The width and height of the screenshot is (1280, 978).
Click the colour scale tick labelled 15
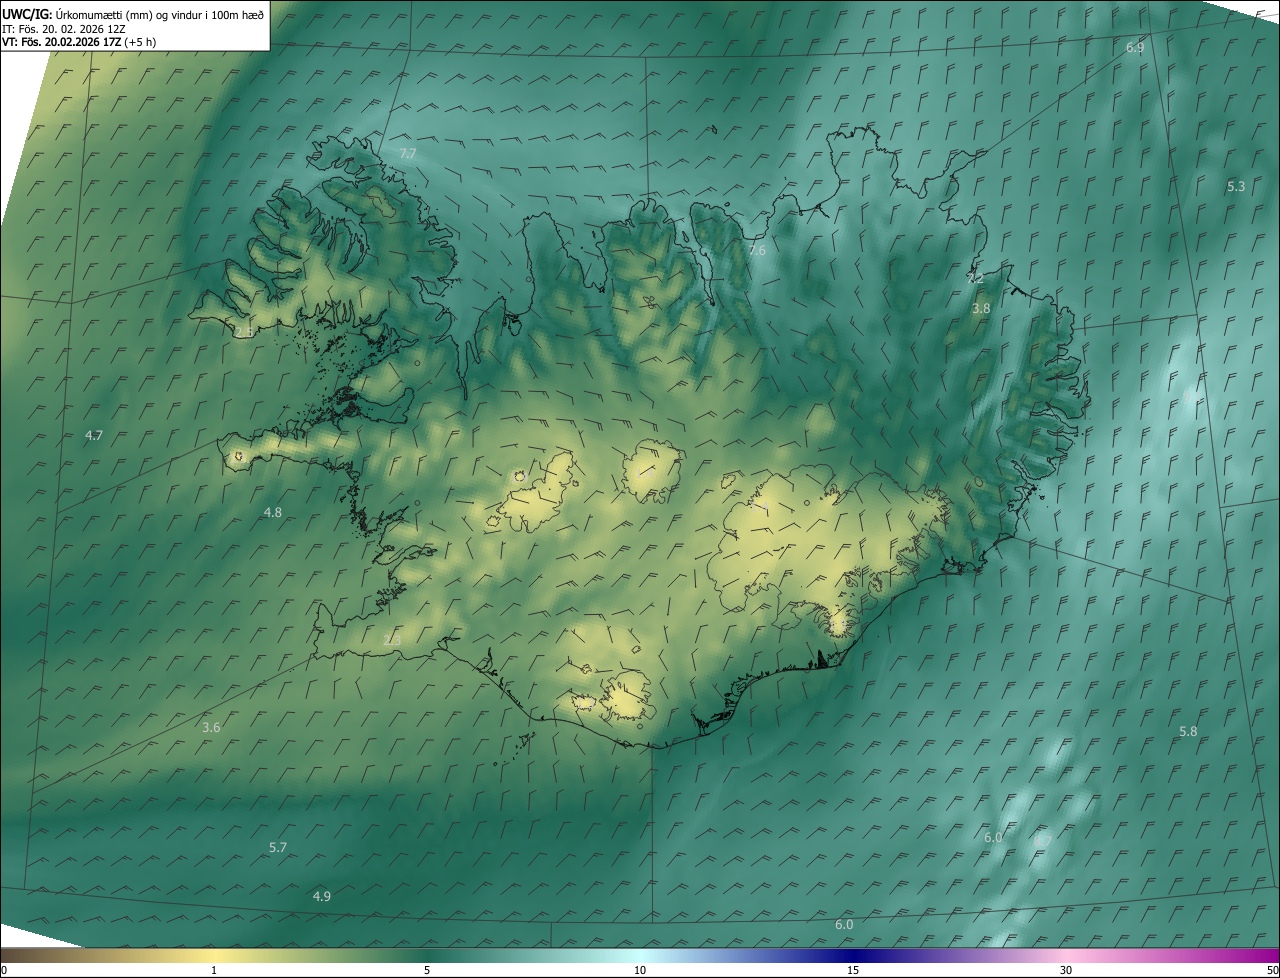pyautogui.click(x=853, y=970)
